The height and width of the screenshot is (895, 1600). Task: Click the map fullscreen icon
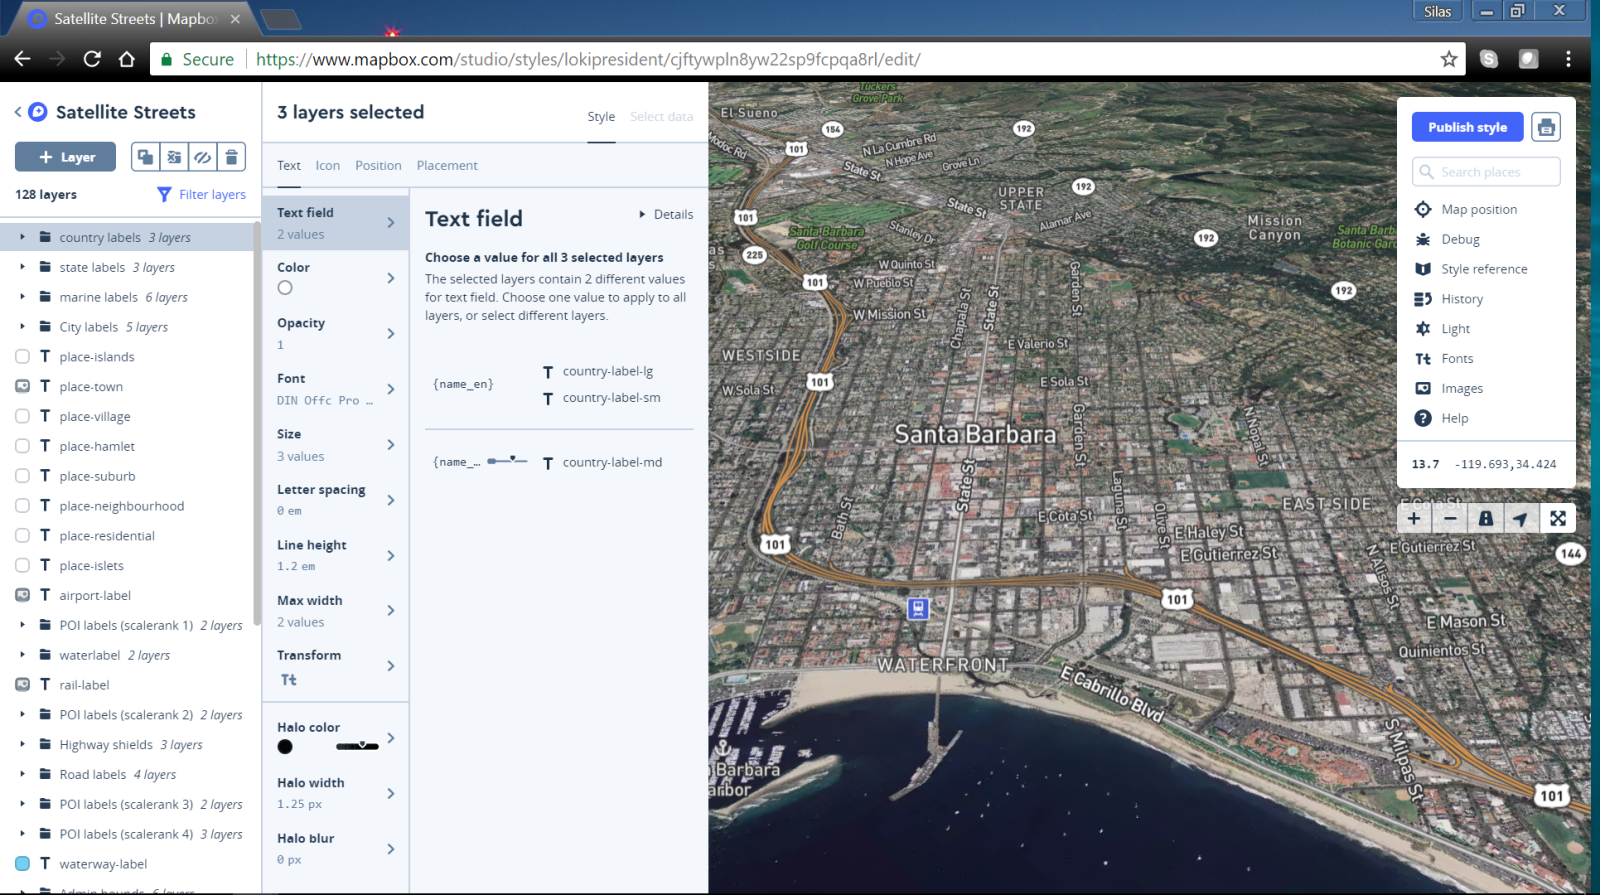click(x=1557, y=518)
